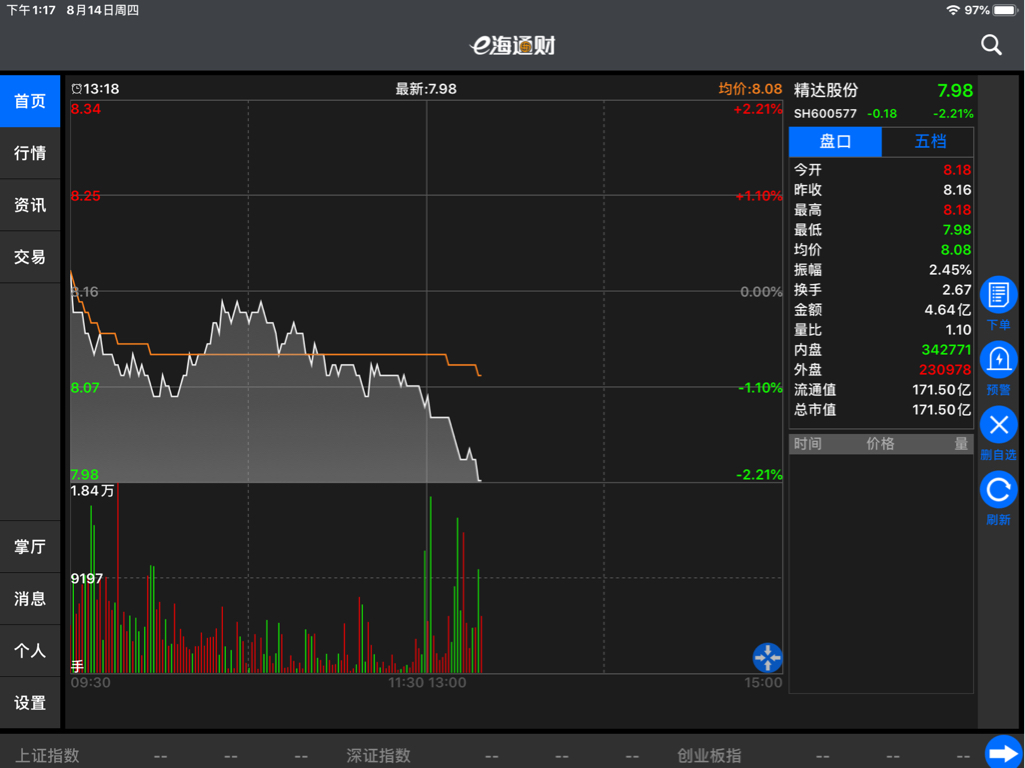Tap the 时间 column header

point(807,444)
